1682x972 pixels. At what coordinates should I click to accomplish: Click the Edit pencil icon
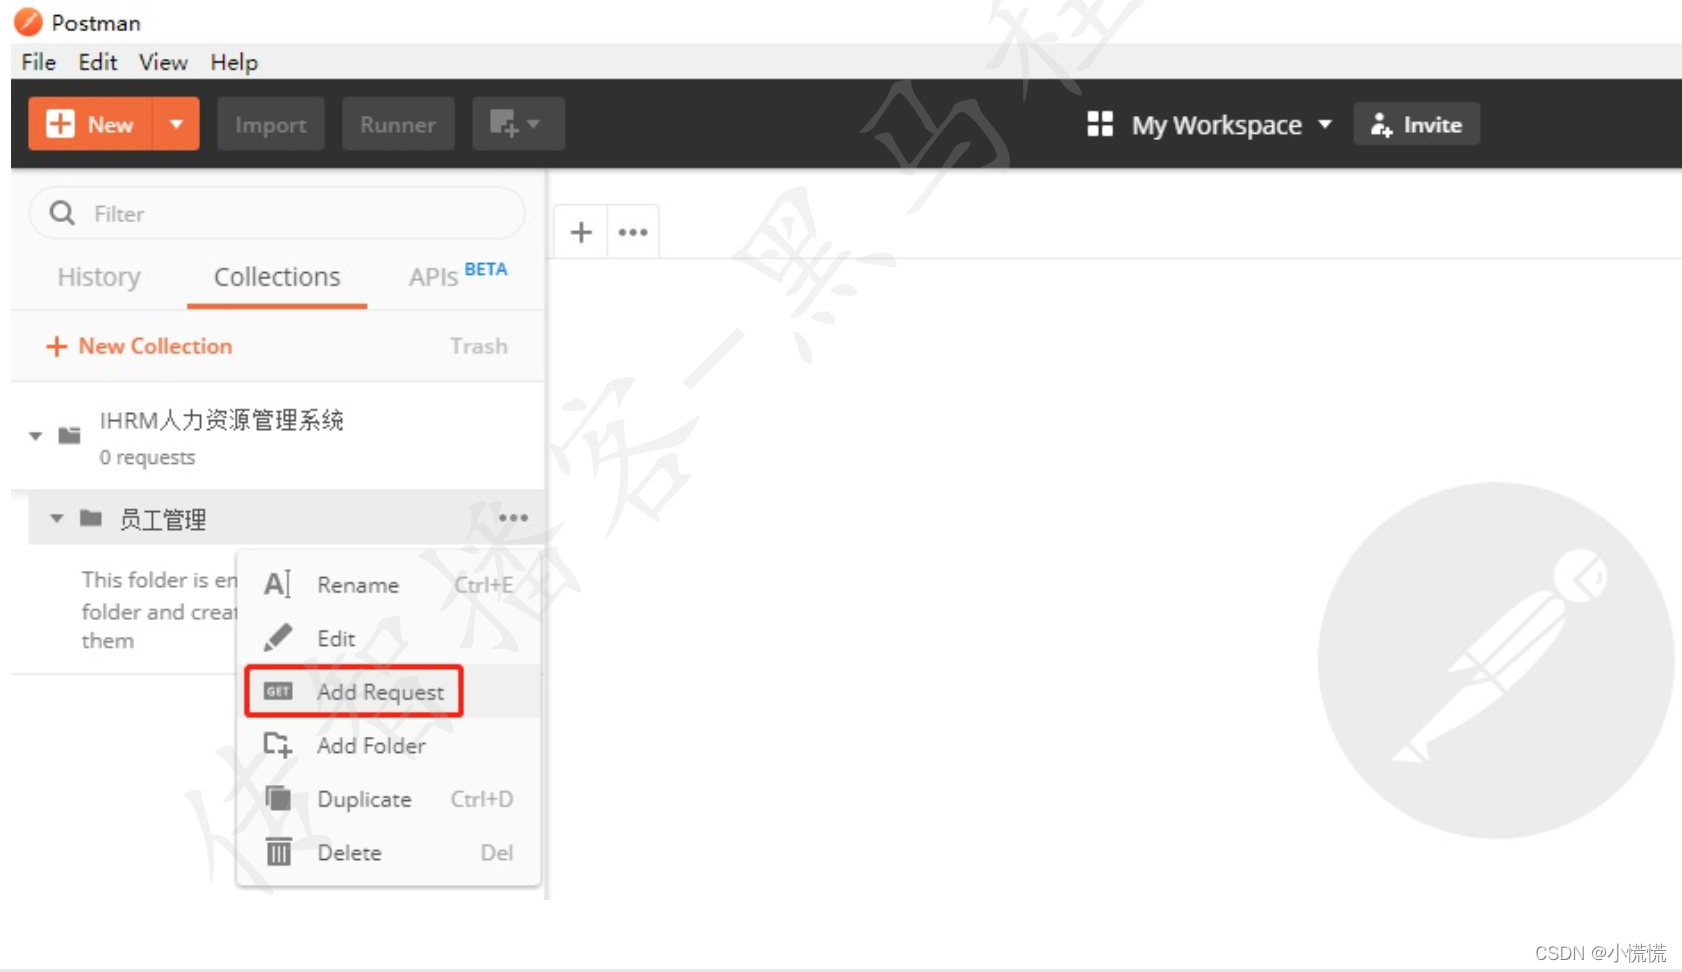(x=278, y=637)
